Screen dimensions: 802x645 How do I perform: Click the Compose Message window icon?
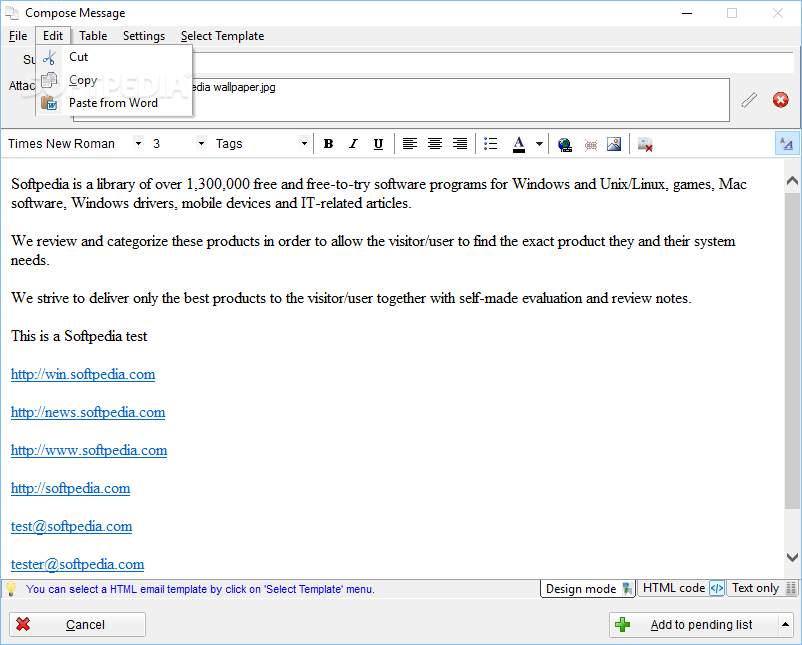tap(12, 13)
